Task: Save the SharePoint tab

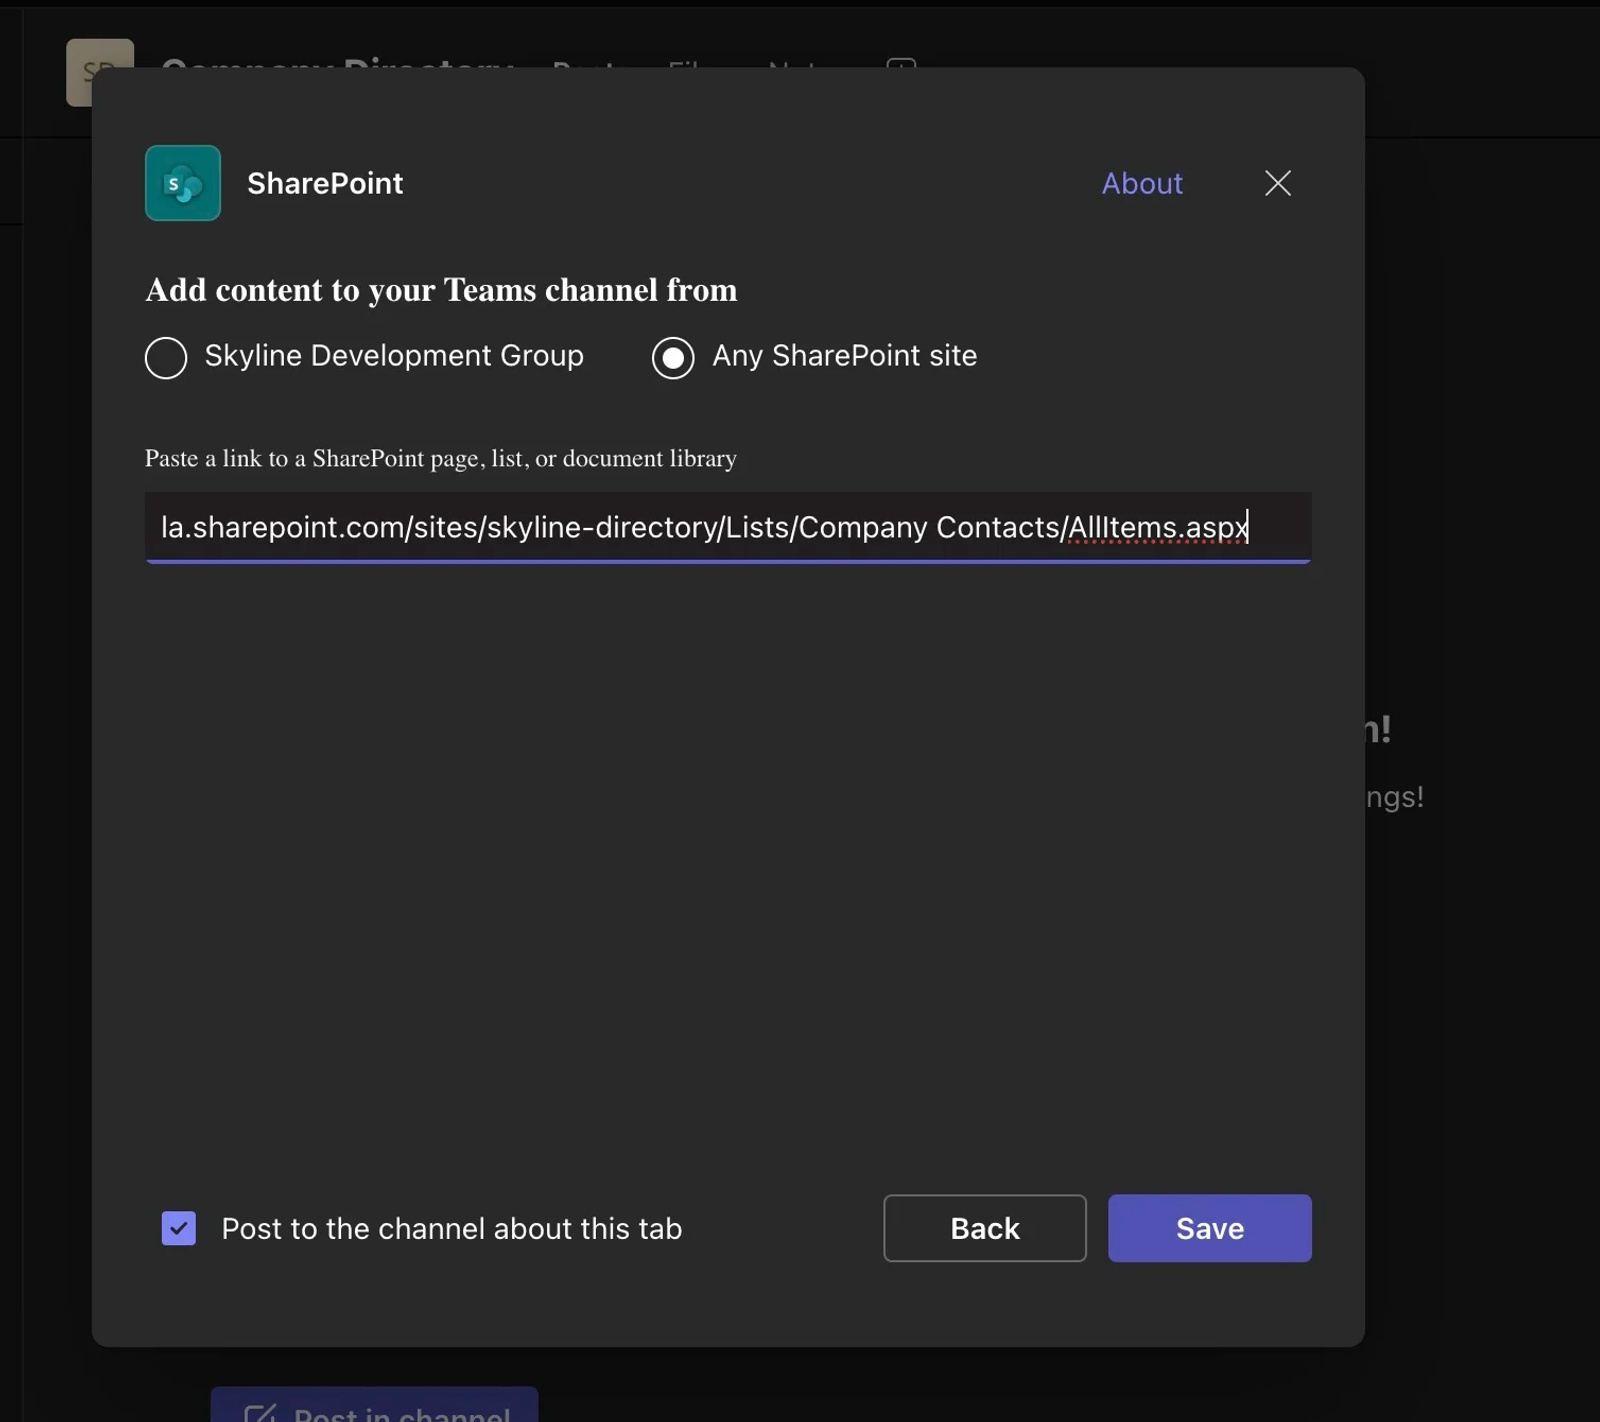Action: pyautogui.click(x=1210, y=1228)
